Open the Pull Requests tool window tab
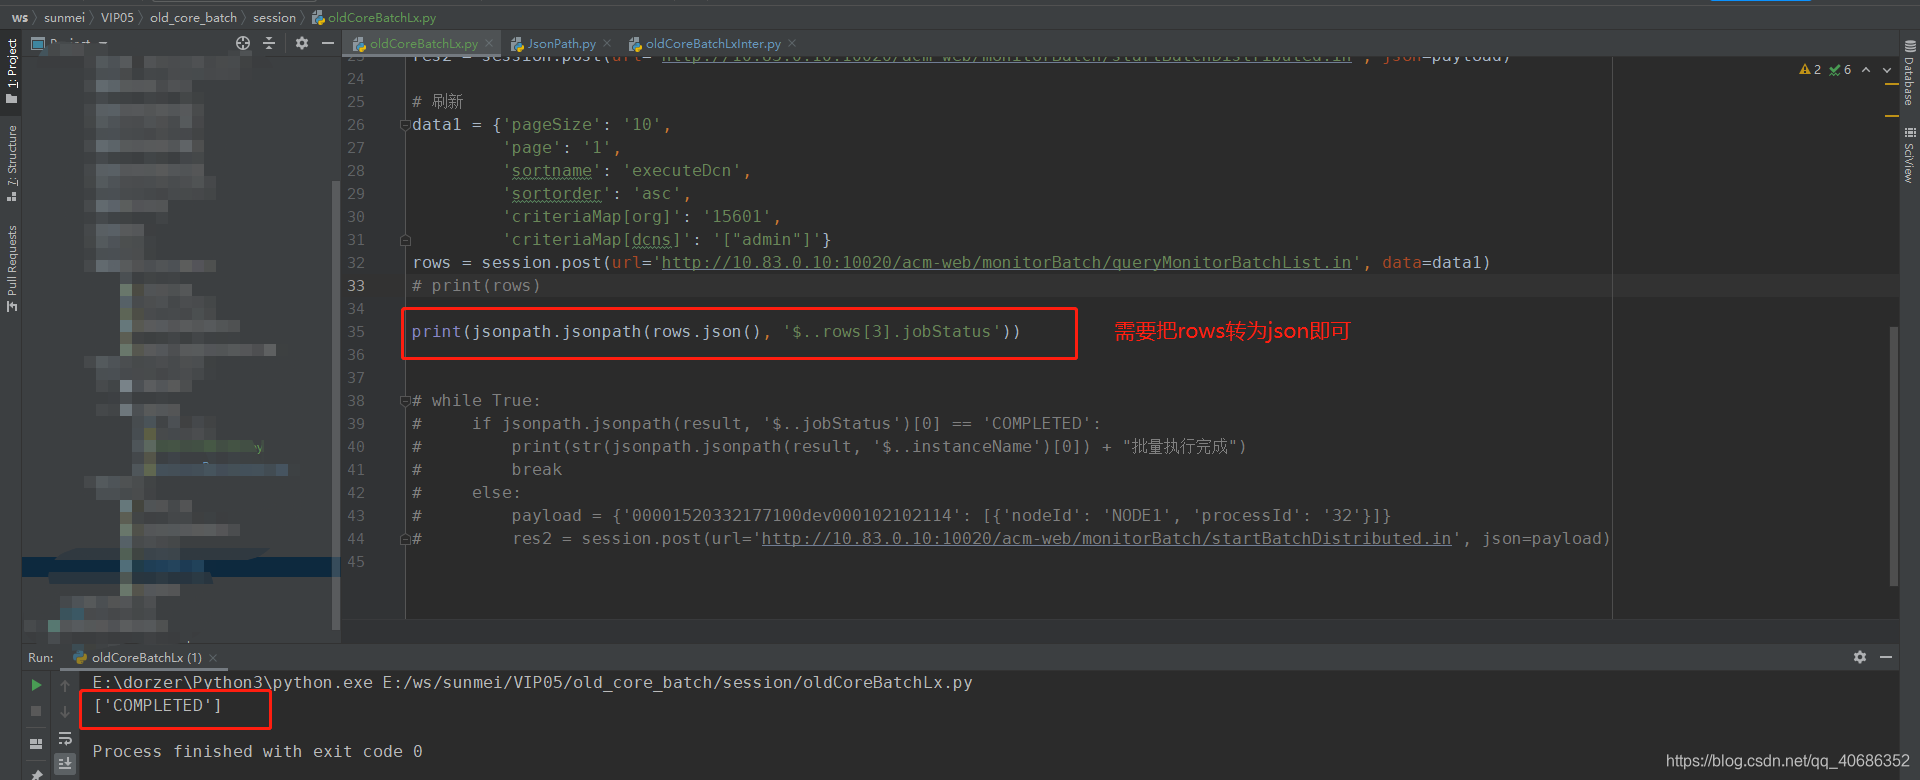 [12, 268]
